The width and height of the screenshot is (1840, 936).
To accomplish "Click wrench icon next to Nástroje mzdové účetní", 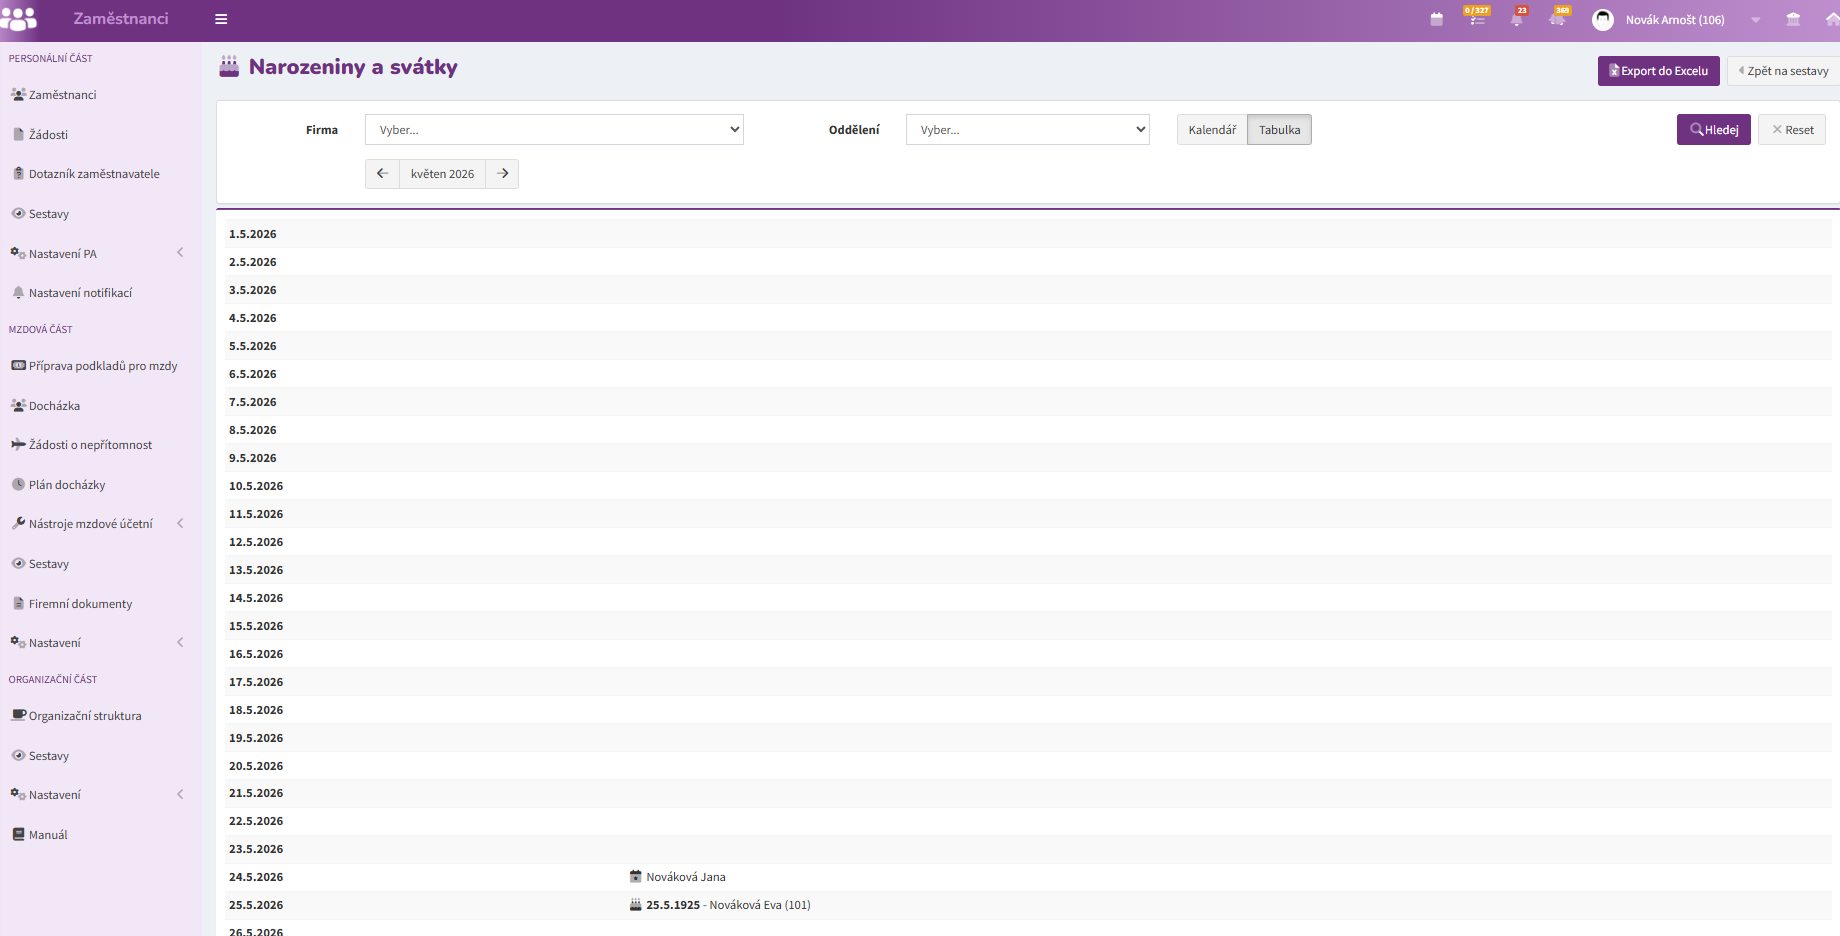I will click(x=18, y=523).
